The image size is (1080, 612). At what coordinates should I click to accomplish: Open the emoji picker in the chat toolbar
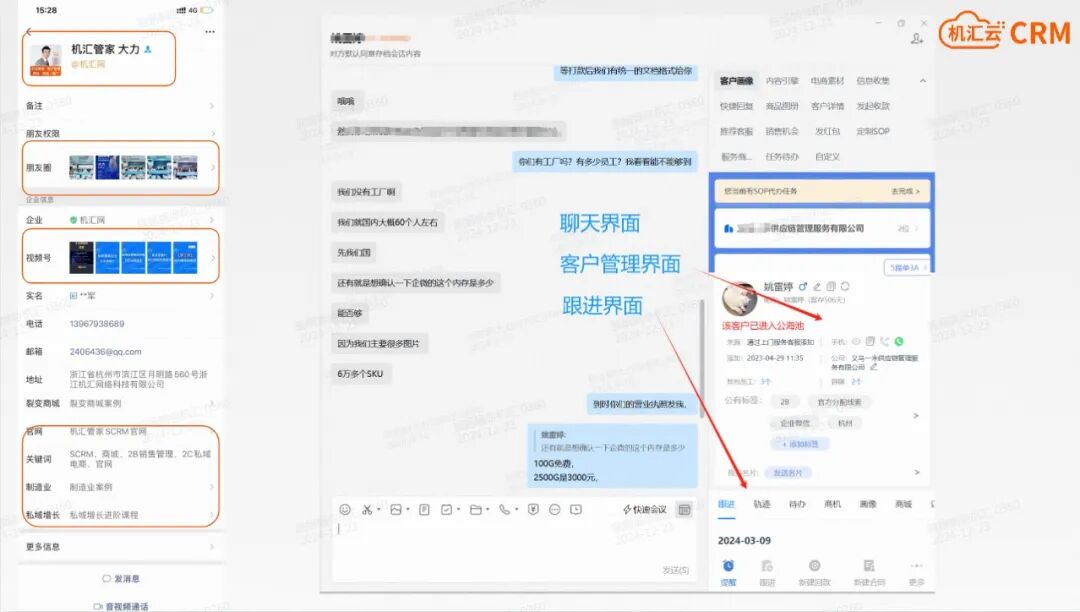[345, 509]
